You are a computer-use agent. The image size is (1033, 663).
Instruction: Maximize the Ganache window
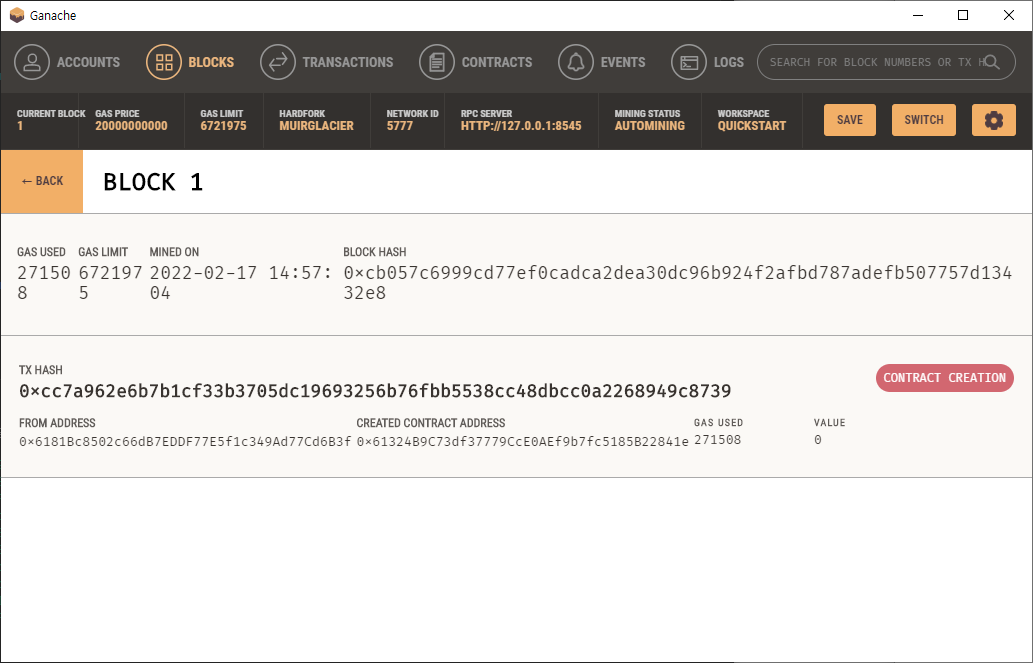click(x=963, y=15)
